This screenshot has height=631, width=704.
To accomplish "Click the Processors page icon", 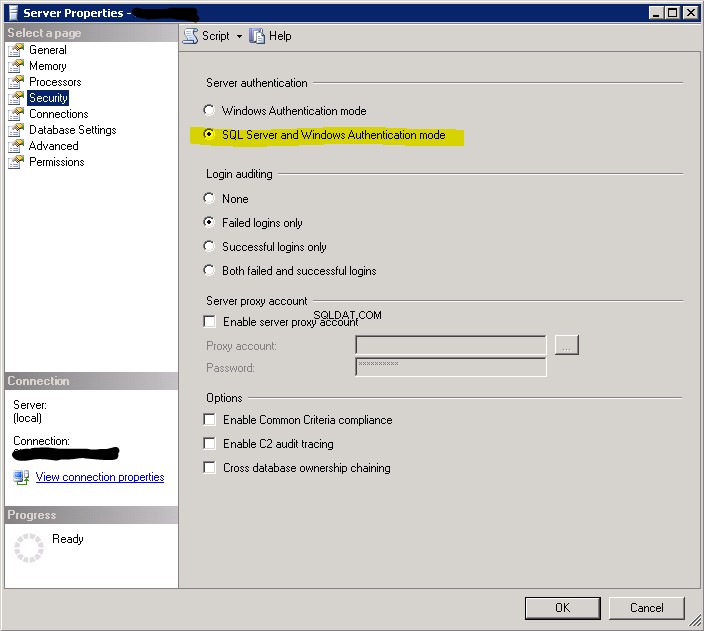I will 16,82.
